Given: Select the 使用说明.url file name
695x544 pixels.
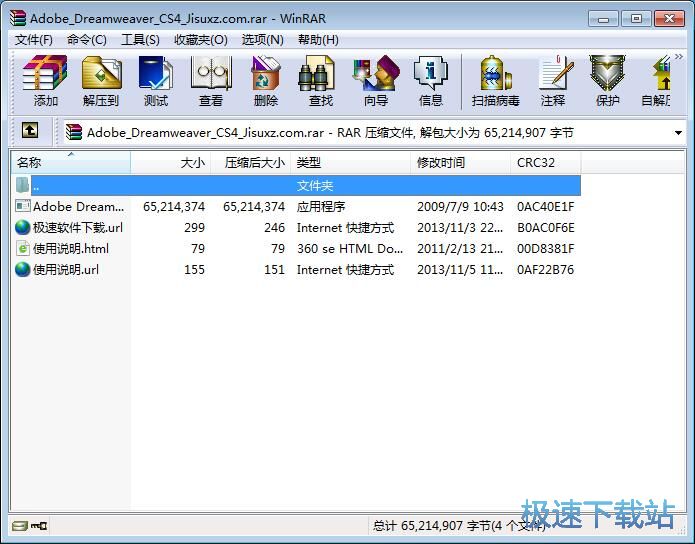Looking at the screenshot, I should pyautogui.click(x=66, y=270).
